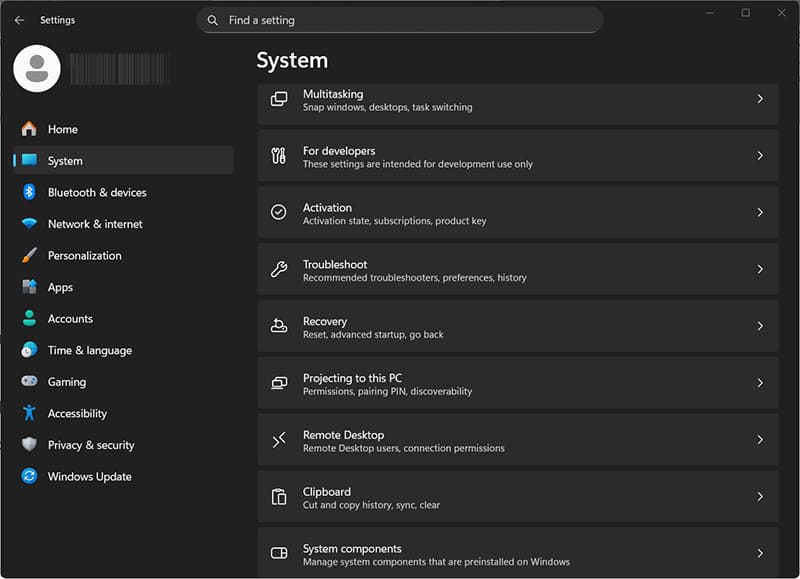The width and height of the screenshot is (800, 579).
Task: Open Accessibility settings label
Action: point(78,414)
